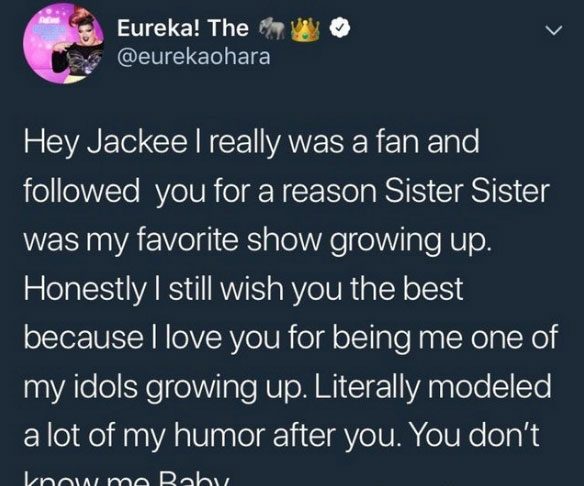Image resolution: width=584 pixels, height=486 pixels.
Task: Click the elephant emoji in the name
Action: coord(270,29)
